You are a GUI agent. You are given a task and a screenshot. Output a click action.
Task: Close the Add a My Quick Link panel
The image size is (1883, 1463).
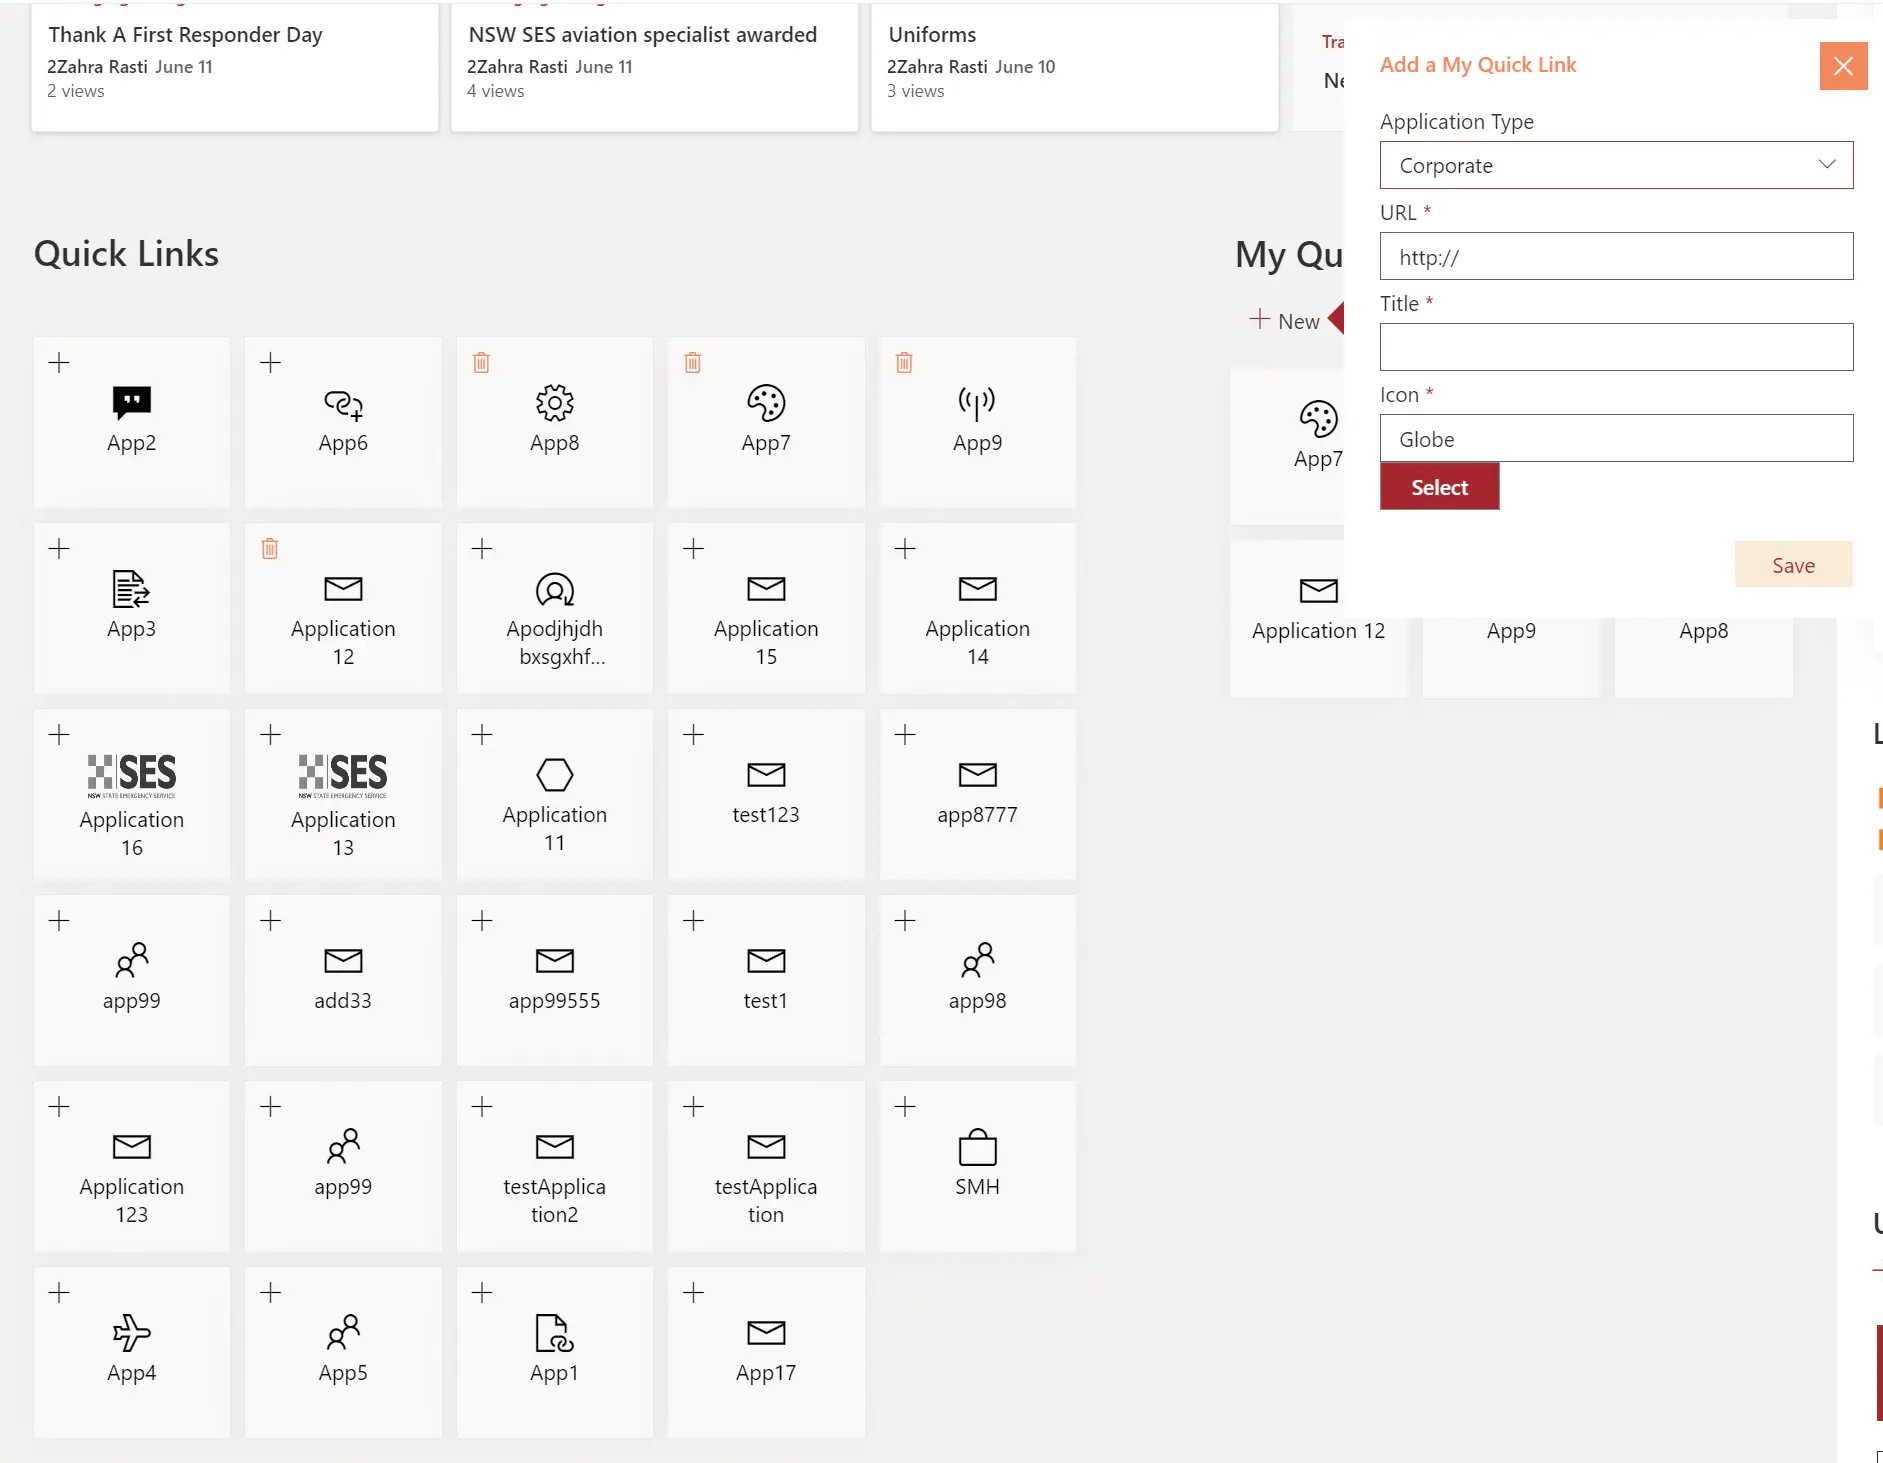(x=1842, y=66)
